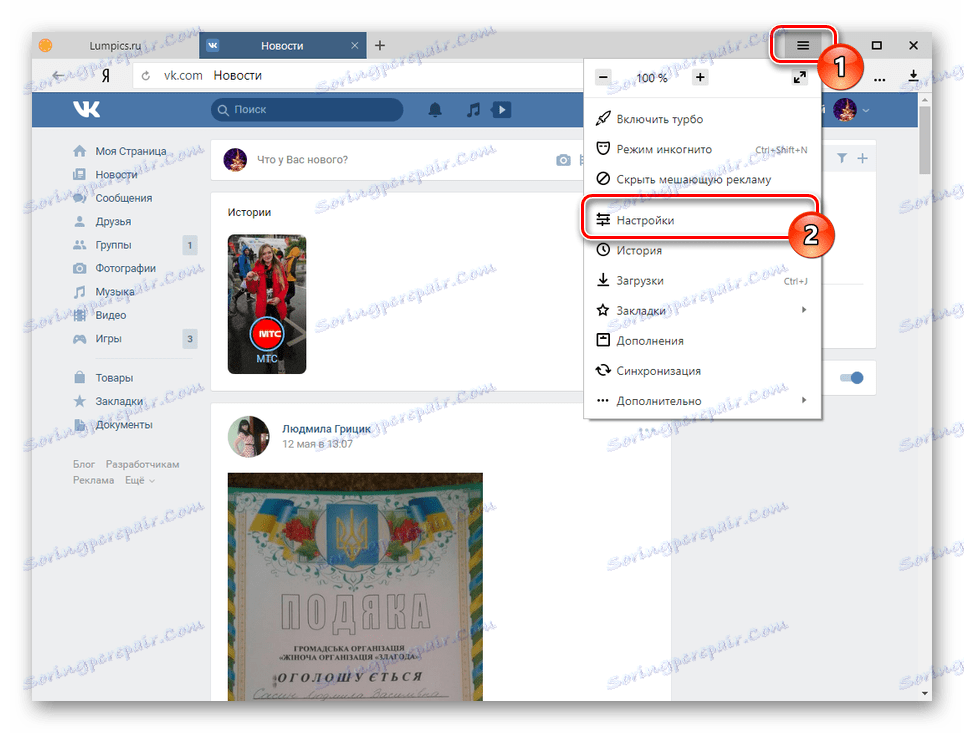
Task: Open Музыка in sidebar
Action: 115,291
